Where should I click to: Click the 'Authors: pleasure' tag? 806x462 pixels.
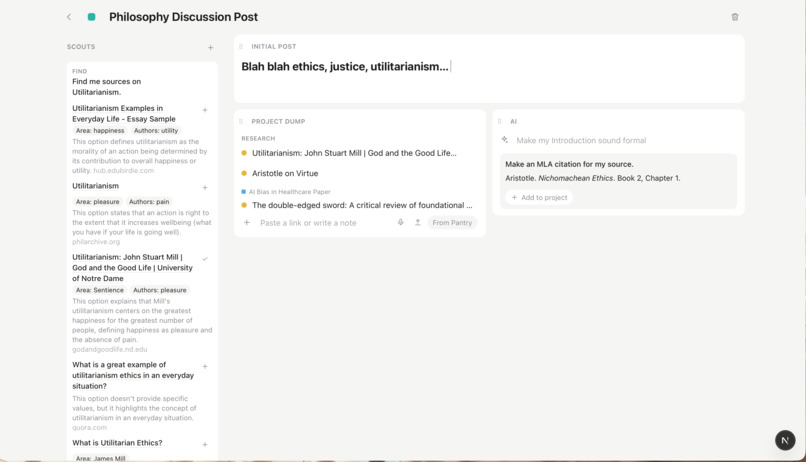point(159,290)
